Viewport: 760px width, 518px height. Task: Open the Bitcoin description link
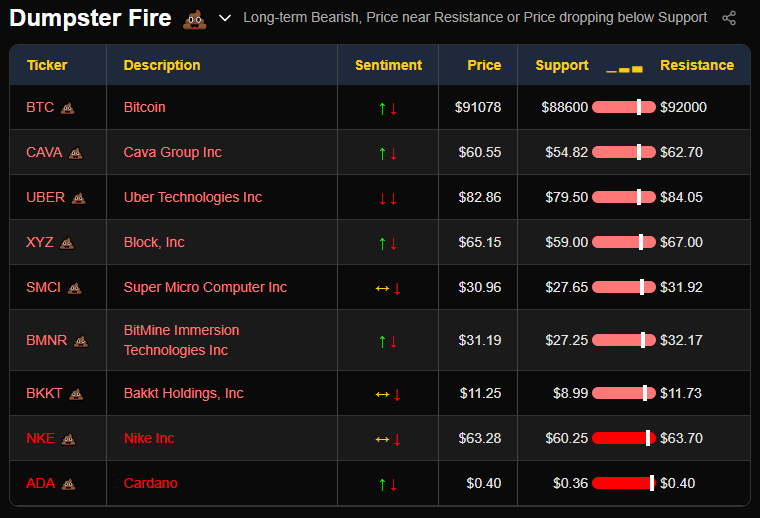145,107
